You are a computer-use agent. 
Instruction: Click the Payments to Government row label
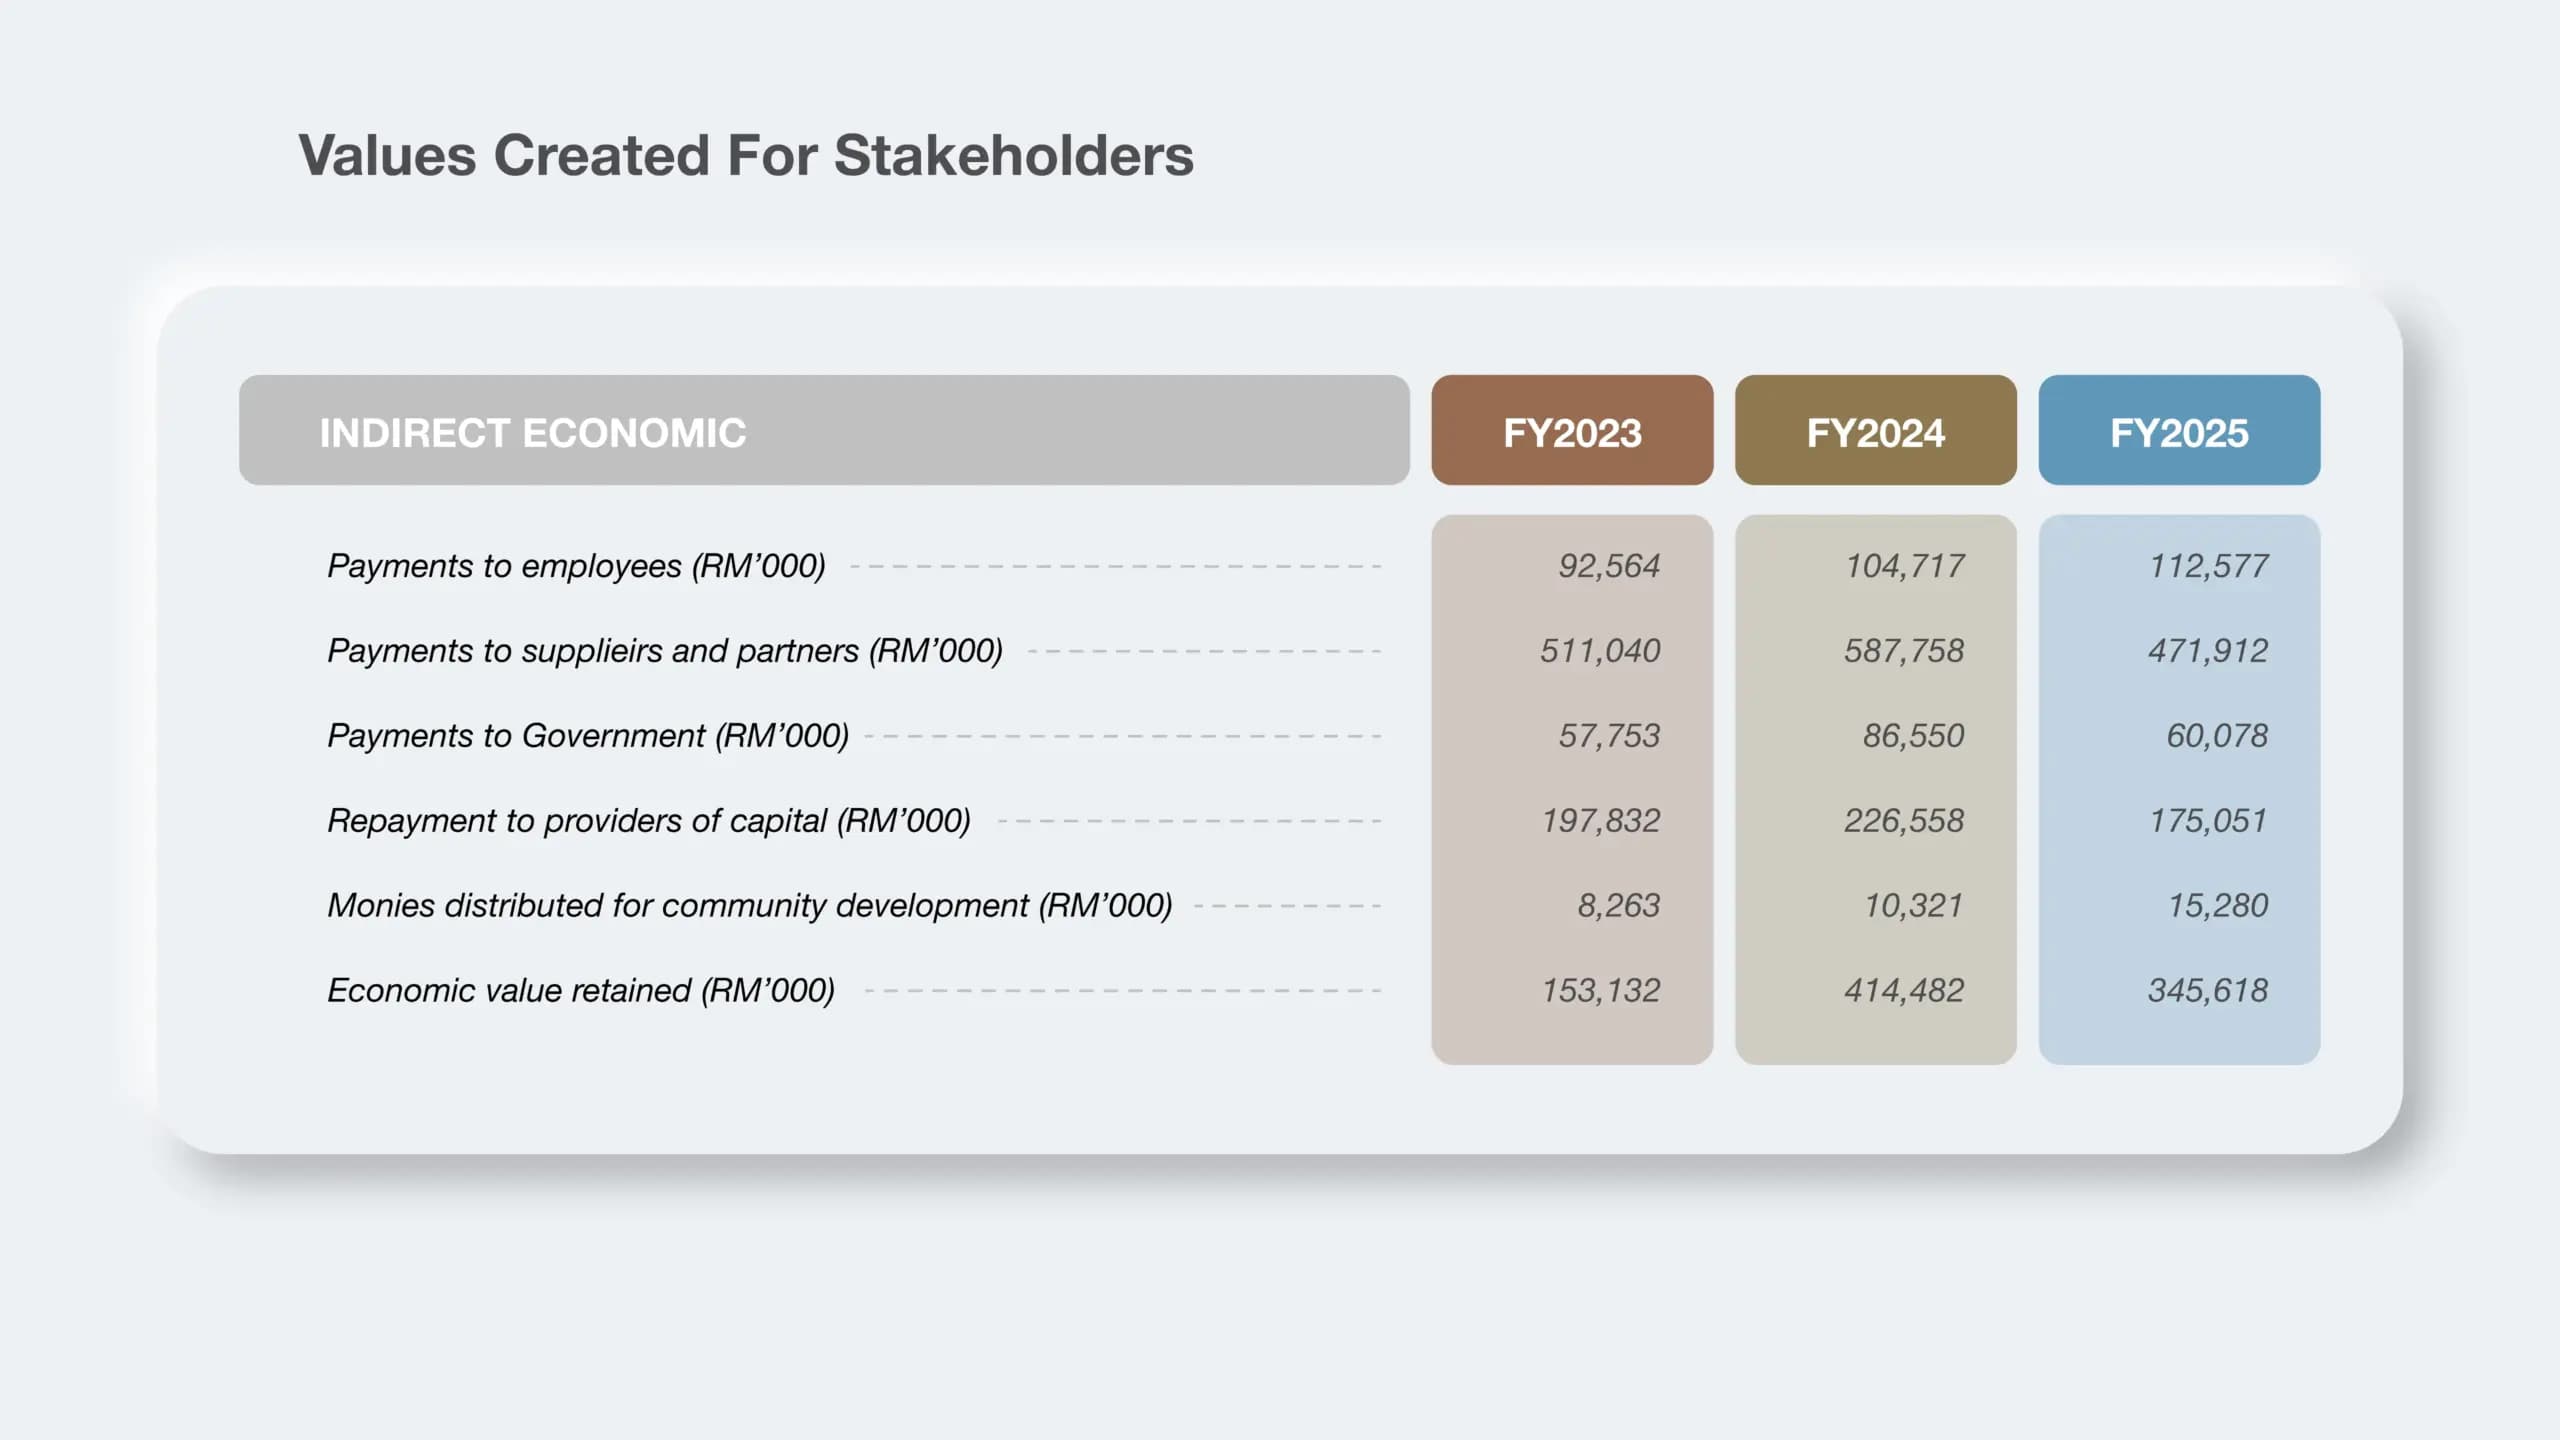(x=588, y=735)
